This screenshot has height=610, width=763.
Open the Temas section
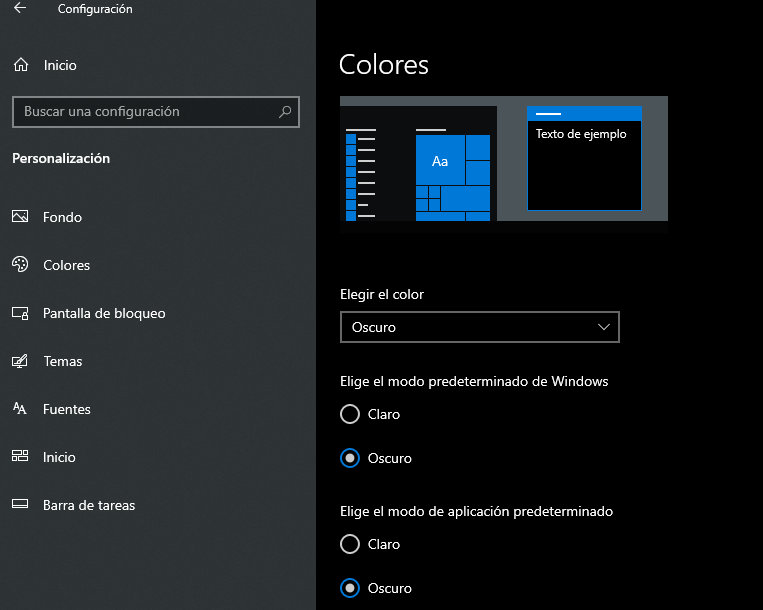(62, 361)
